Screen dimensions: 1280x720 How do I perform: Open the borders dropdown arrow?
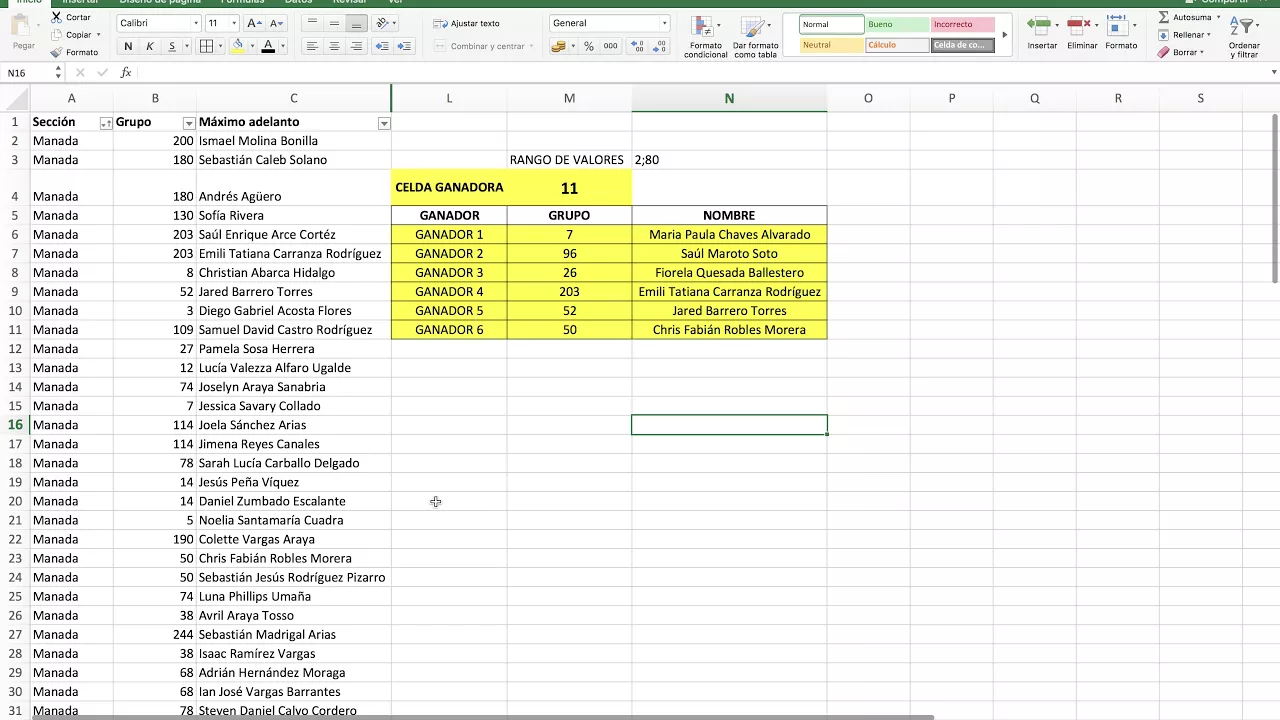(x=220, y=46)
